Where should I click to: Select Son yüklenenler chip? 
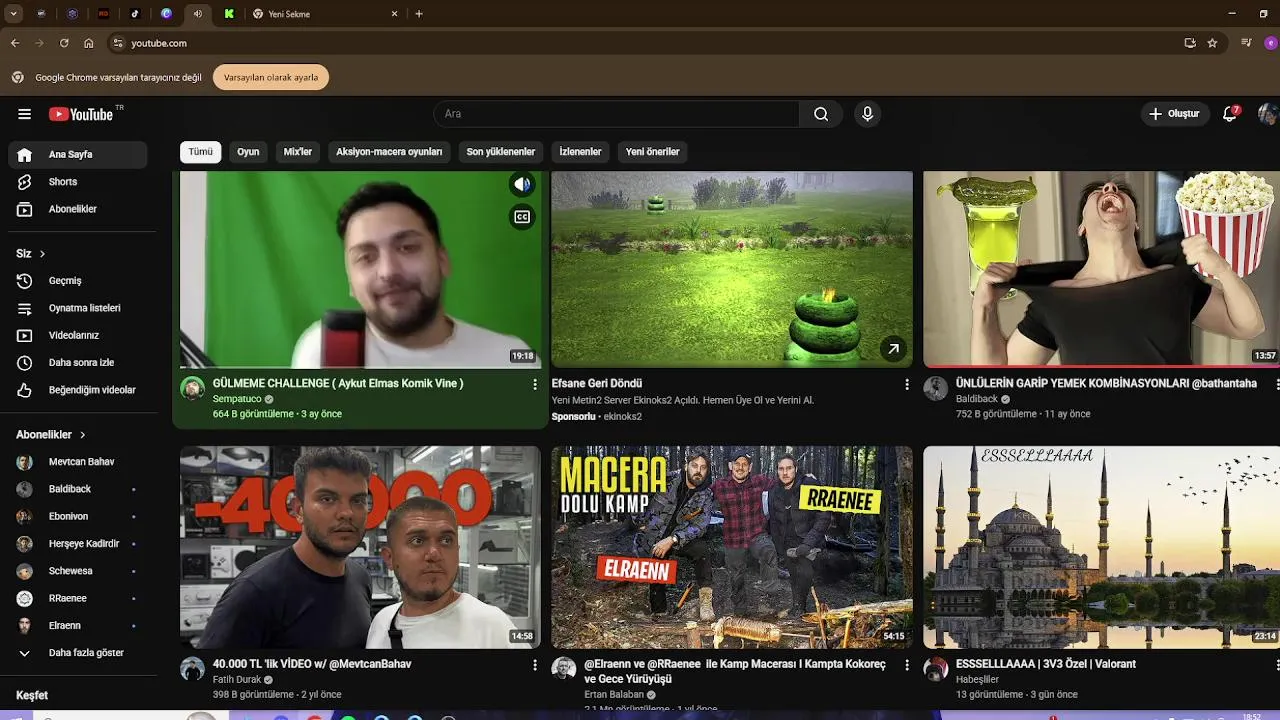[501, 152]
